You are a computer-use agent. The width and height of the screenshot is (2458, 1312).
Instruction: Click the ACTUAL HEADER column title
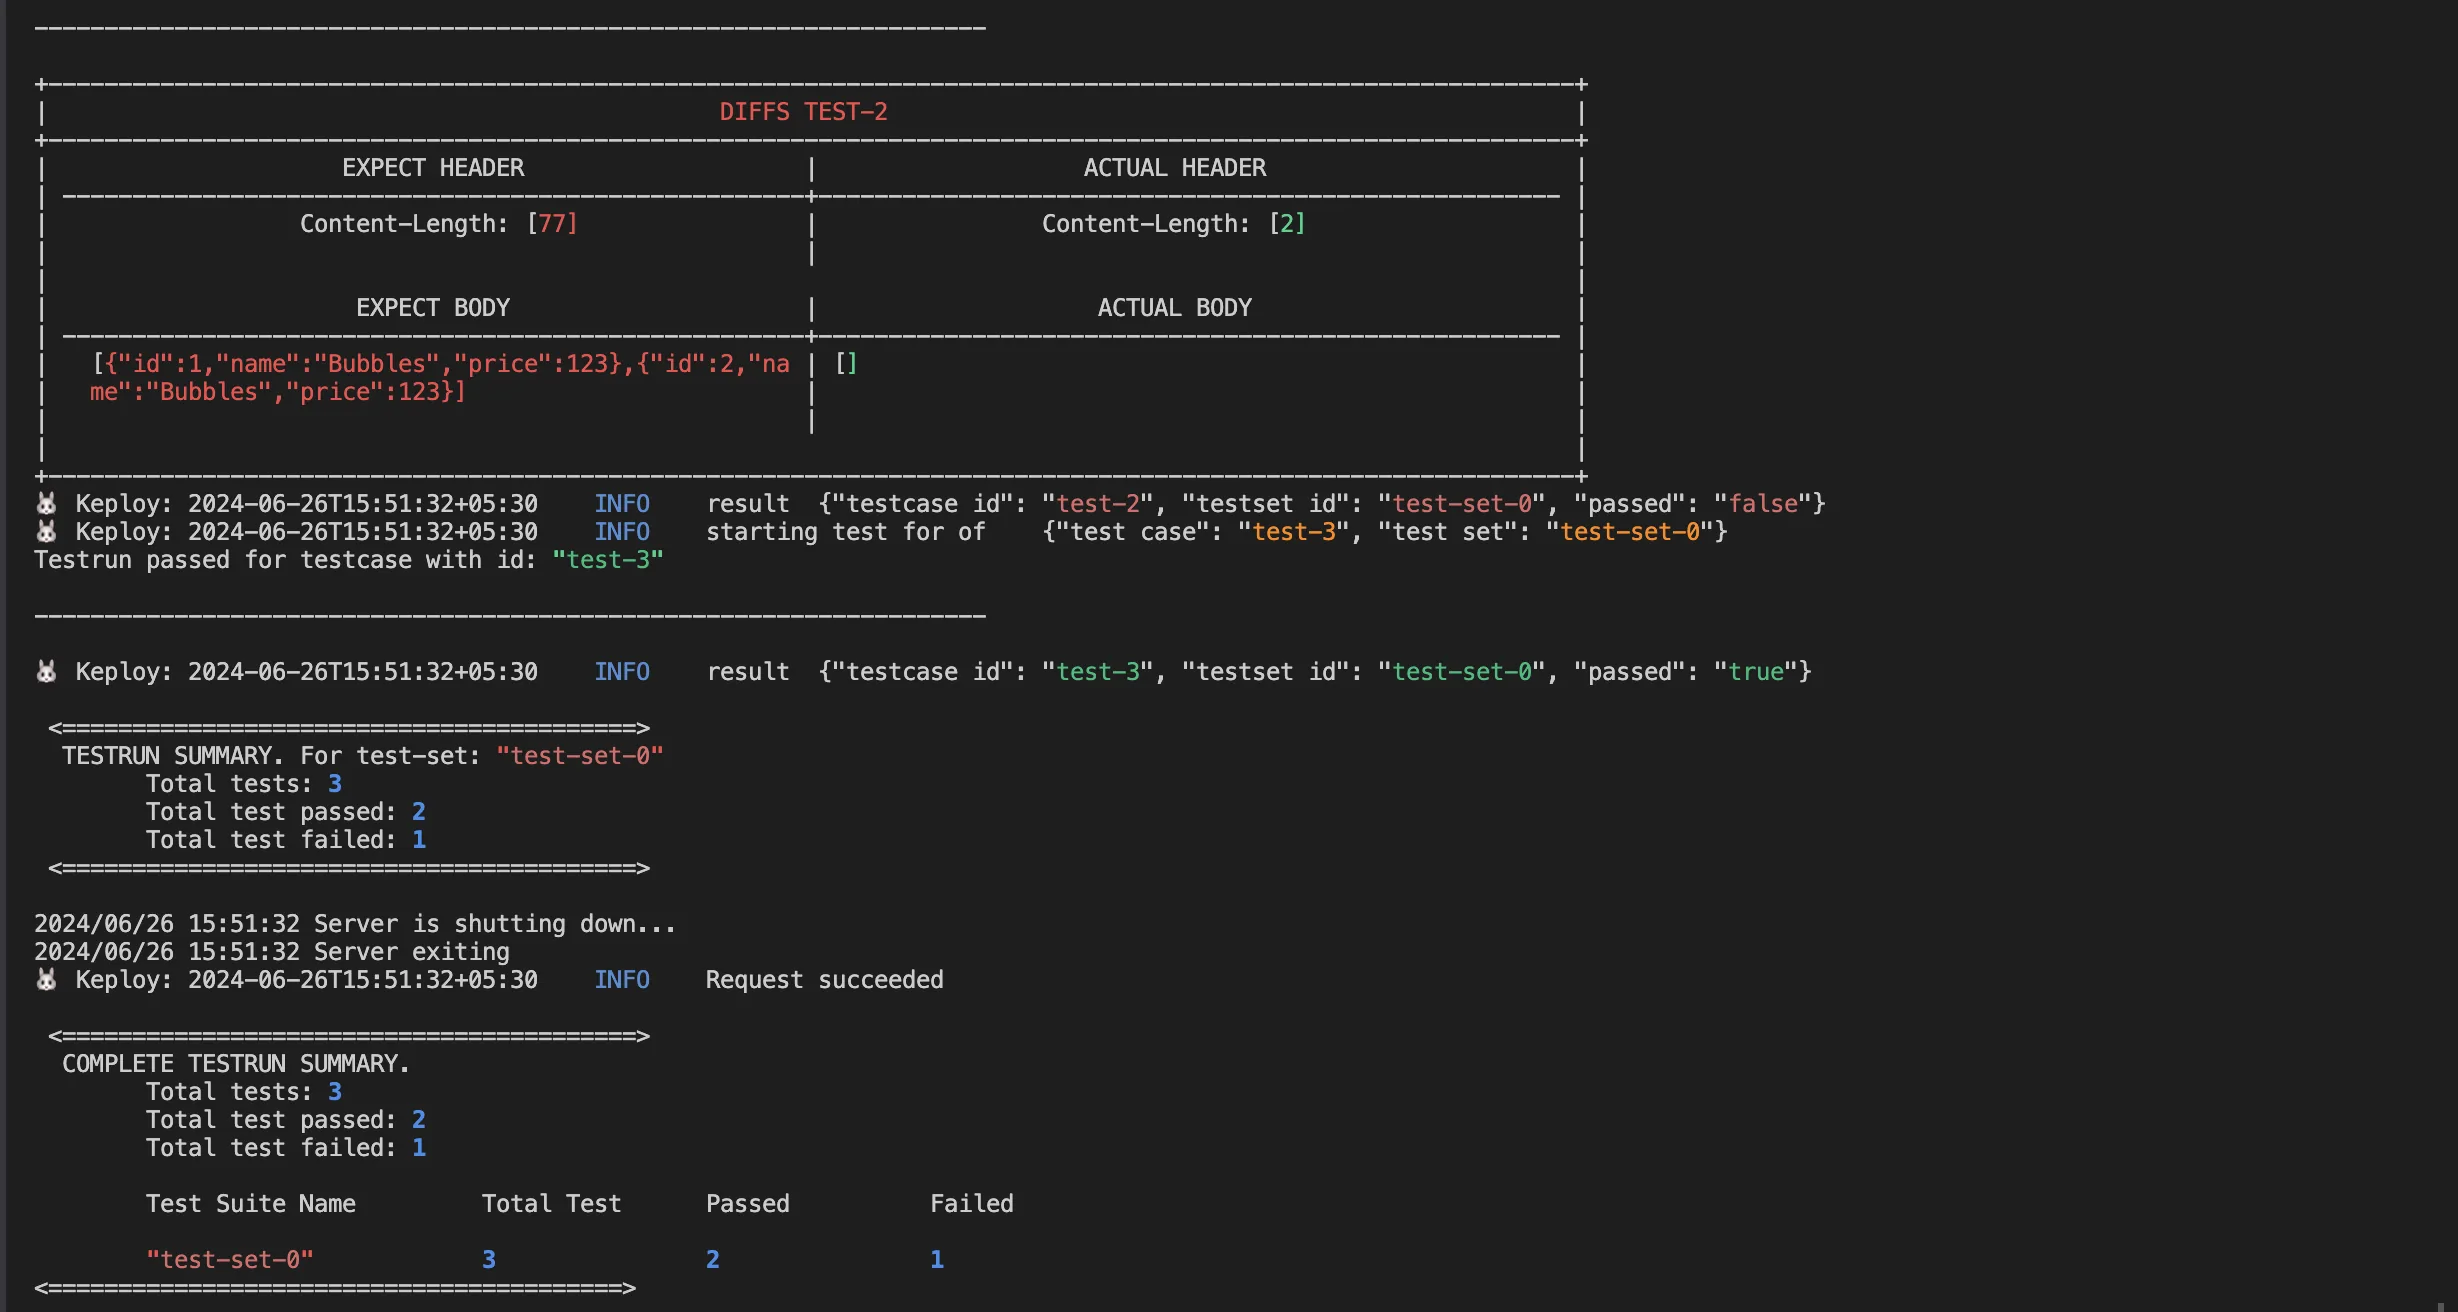pos(1175,168)
